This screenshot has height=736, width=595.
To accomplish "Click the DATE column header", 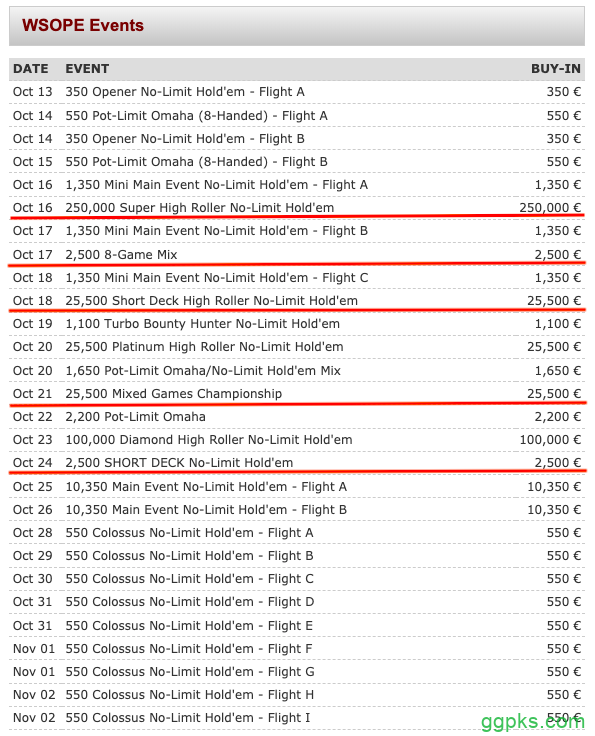I will (x=31, y=69).
